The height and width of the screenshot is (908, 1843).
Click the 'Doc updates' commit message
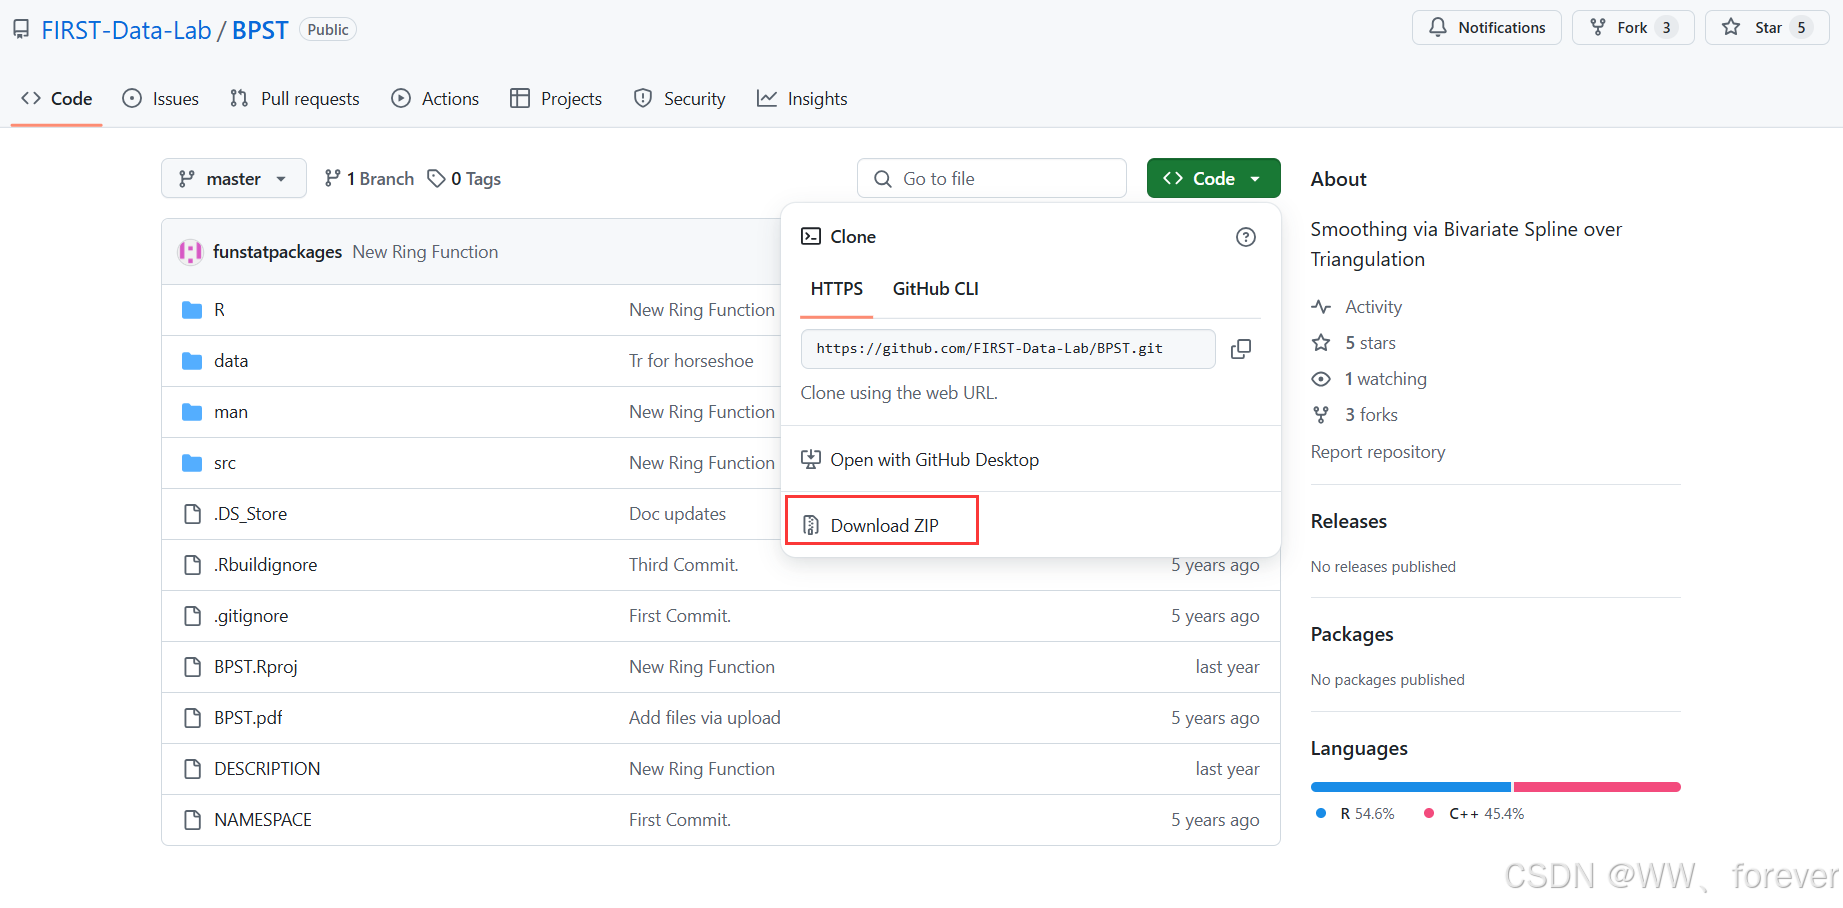coord(678,514)
